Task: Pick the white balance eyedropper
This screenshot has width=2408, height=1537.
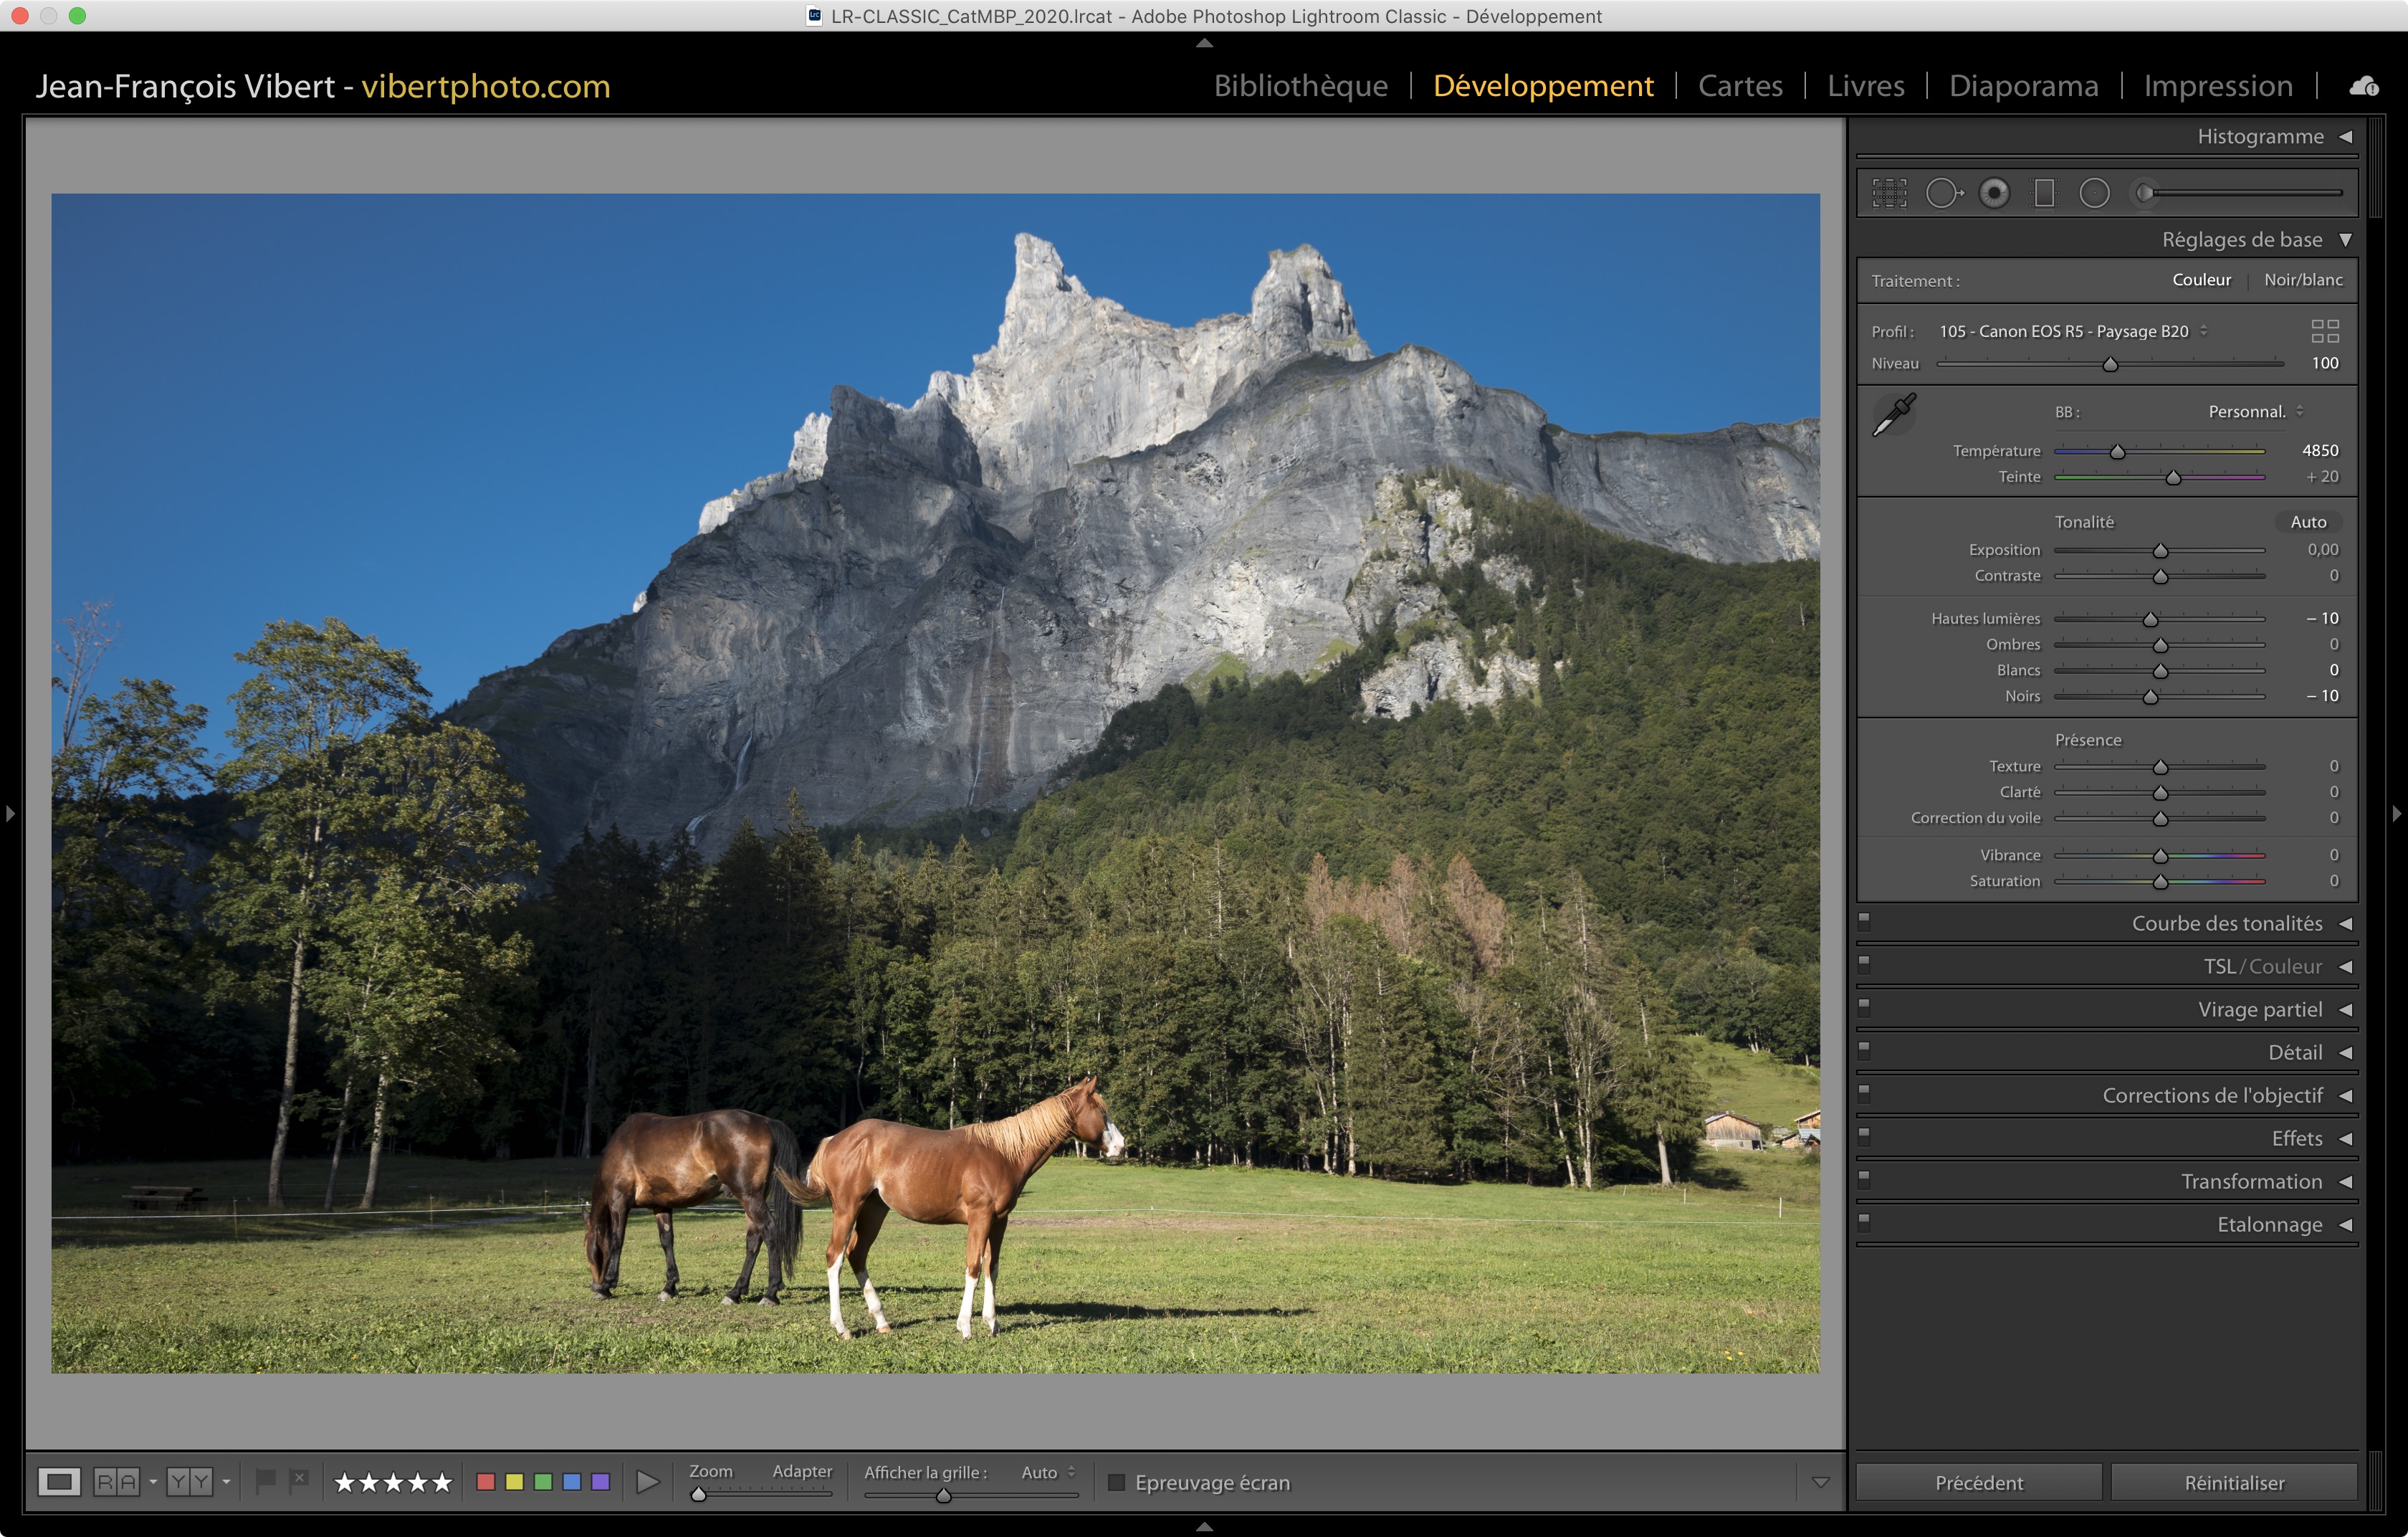Action: (x=1893, y=414)
